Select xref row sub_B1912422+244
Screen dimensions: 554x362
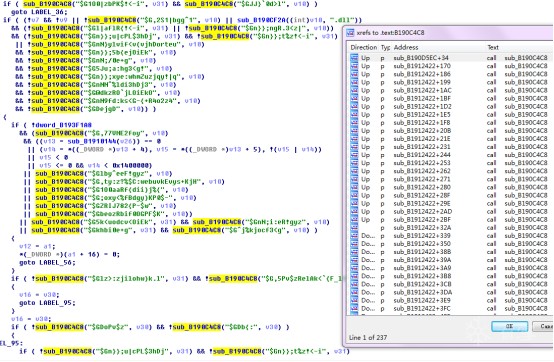pyautogui.click(x=452, y=155)
